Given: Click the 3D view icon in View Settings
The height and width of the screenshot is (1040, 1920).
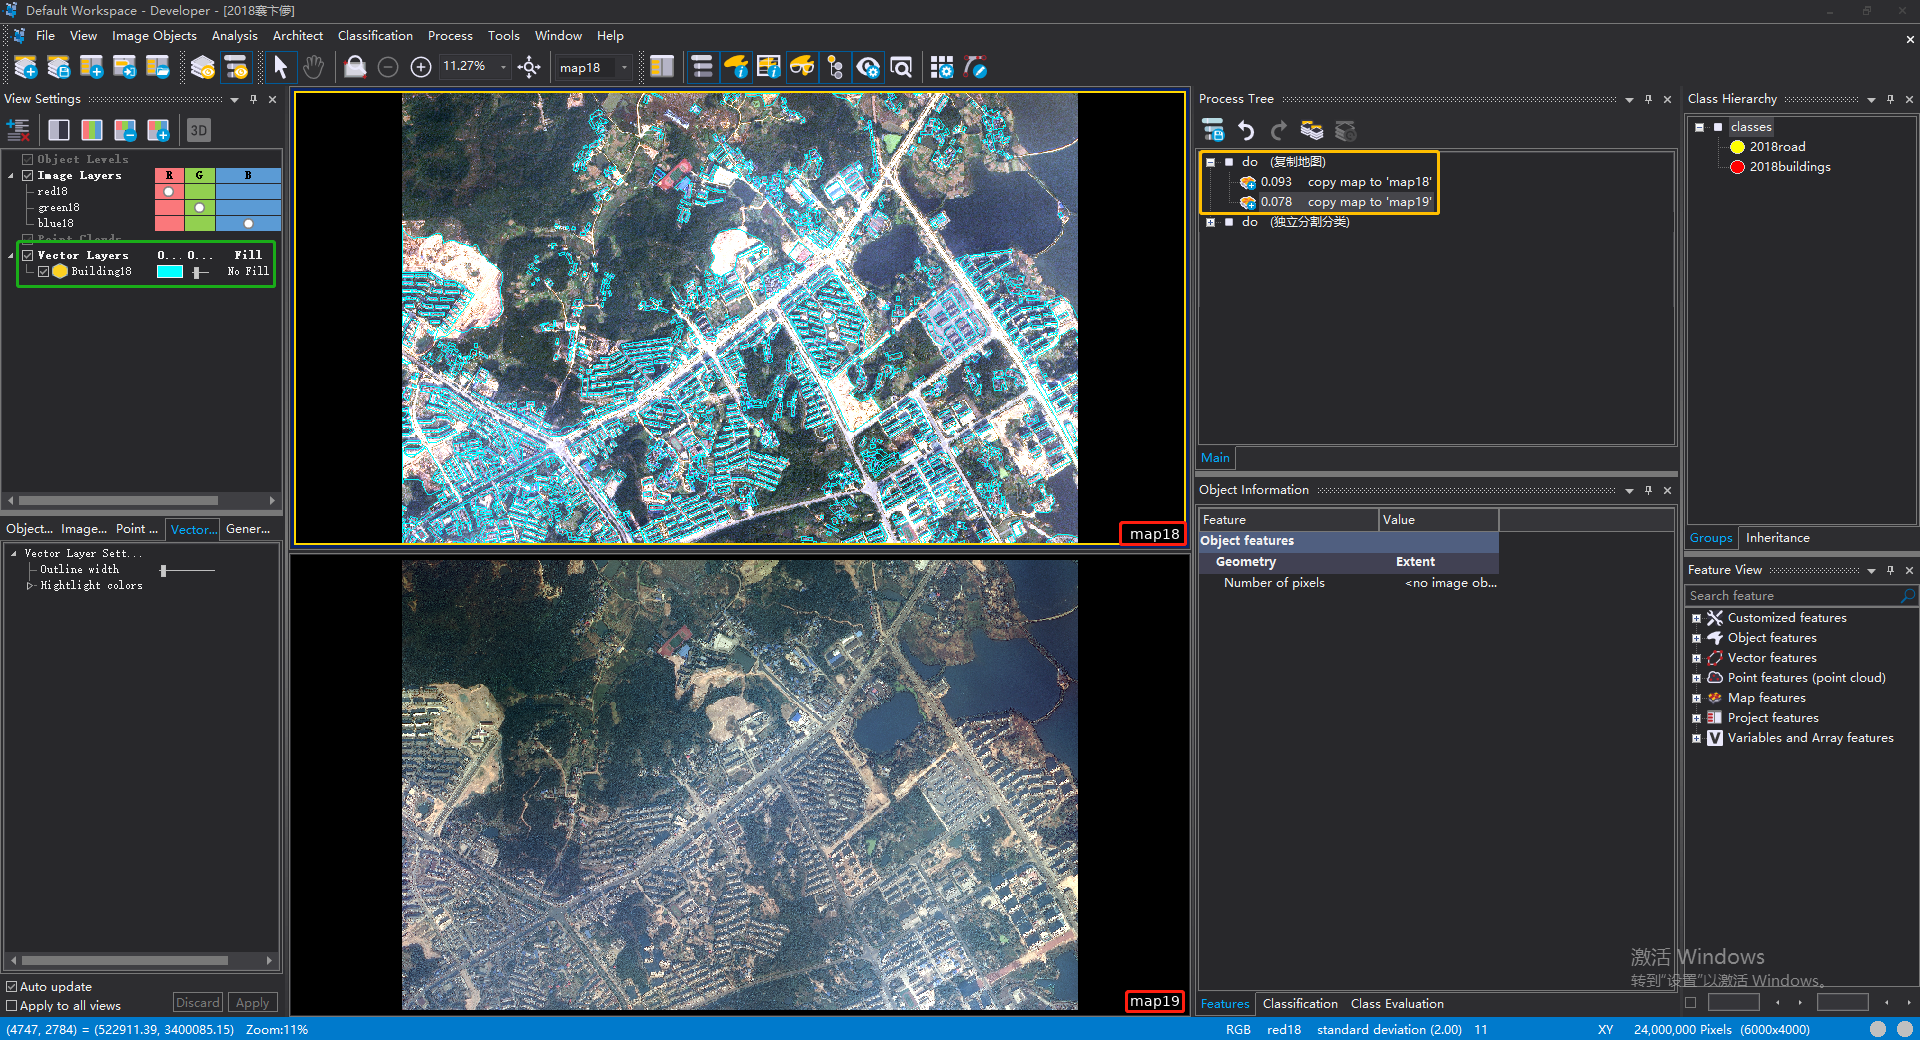Looking at the screenshot, I should coord(198,130).
